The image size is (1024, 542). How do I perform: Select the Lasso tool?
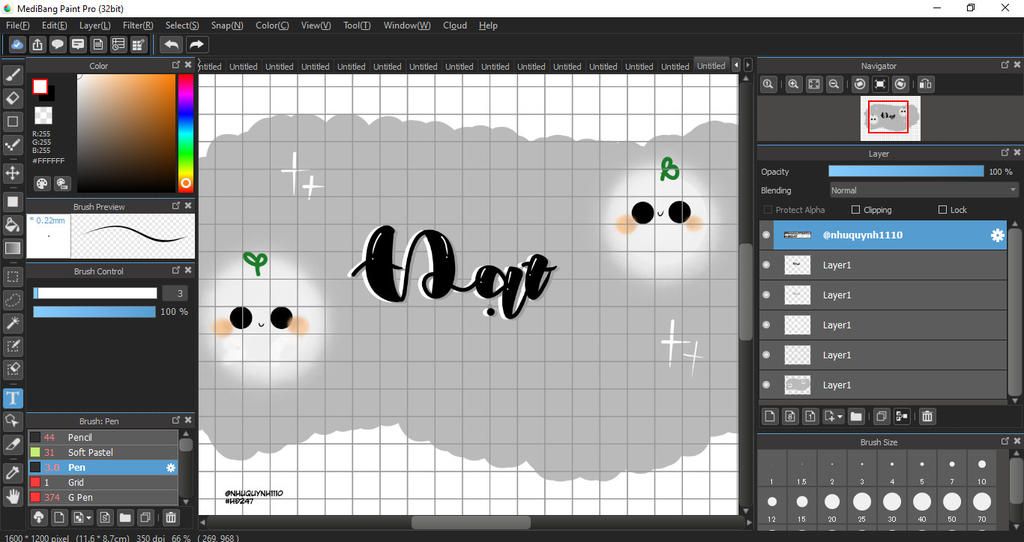point(12,300)
